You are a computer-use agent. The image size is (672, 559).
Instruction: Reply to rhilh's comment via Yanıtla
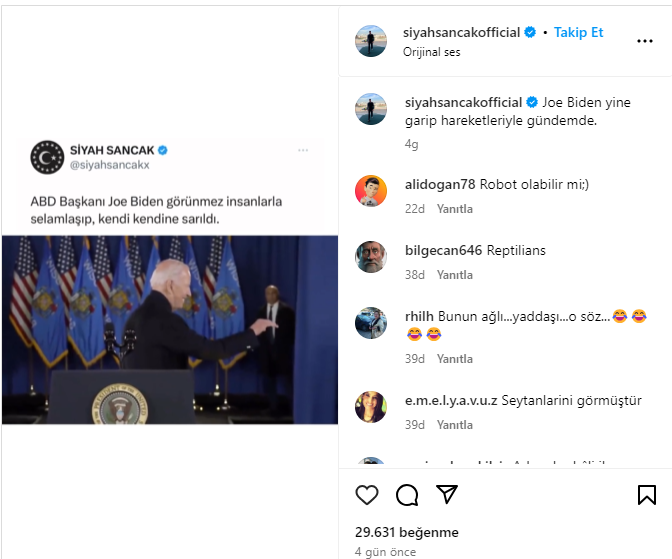click(455, 359)
